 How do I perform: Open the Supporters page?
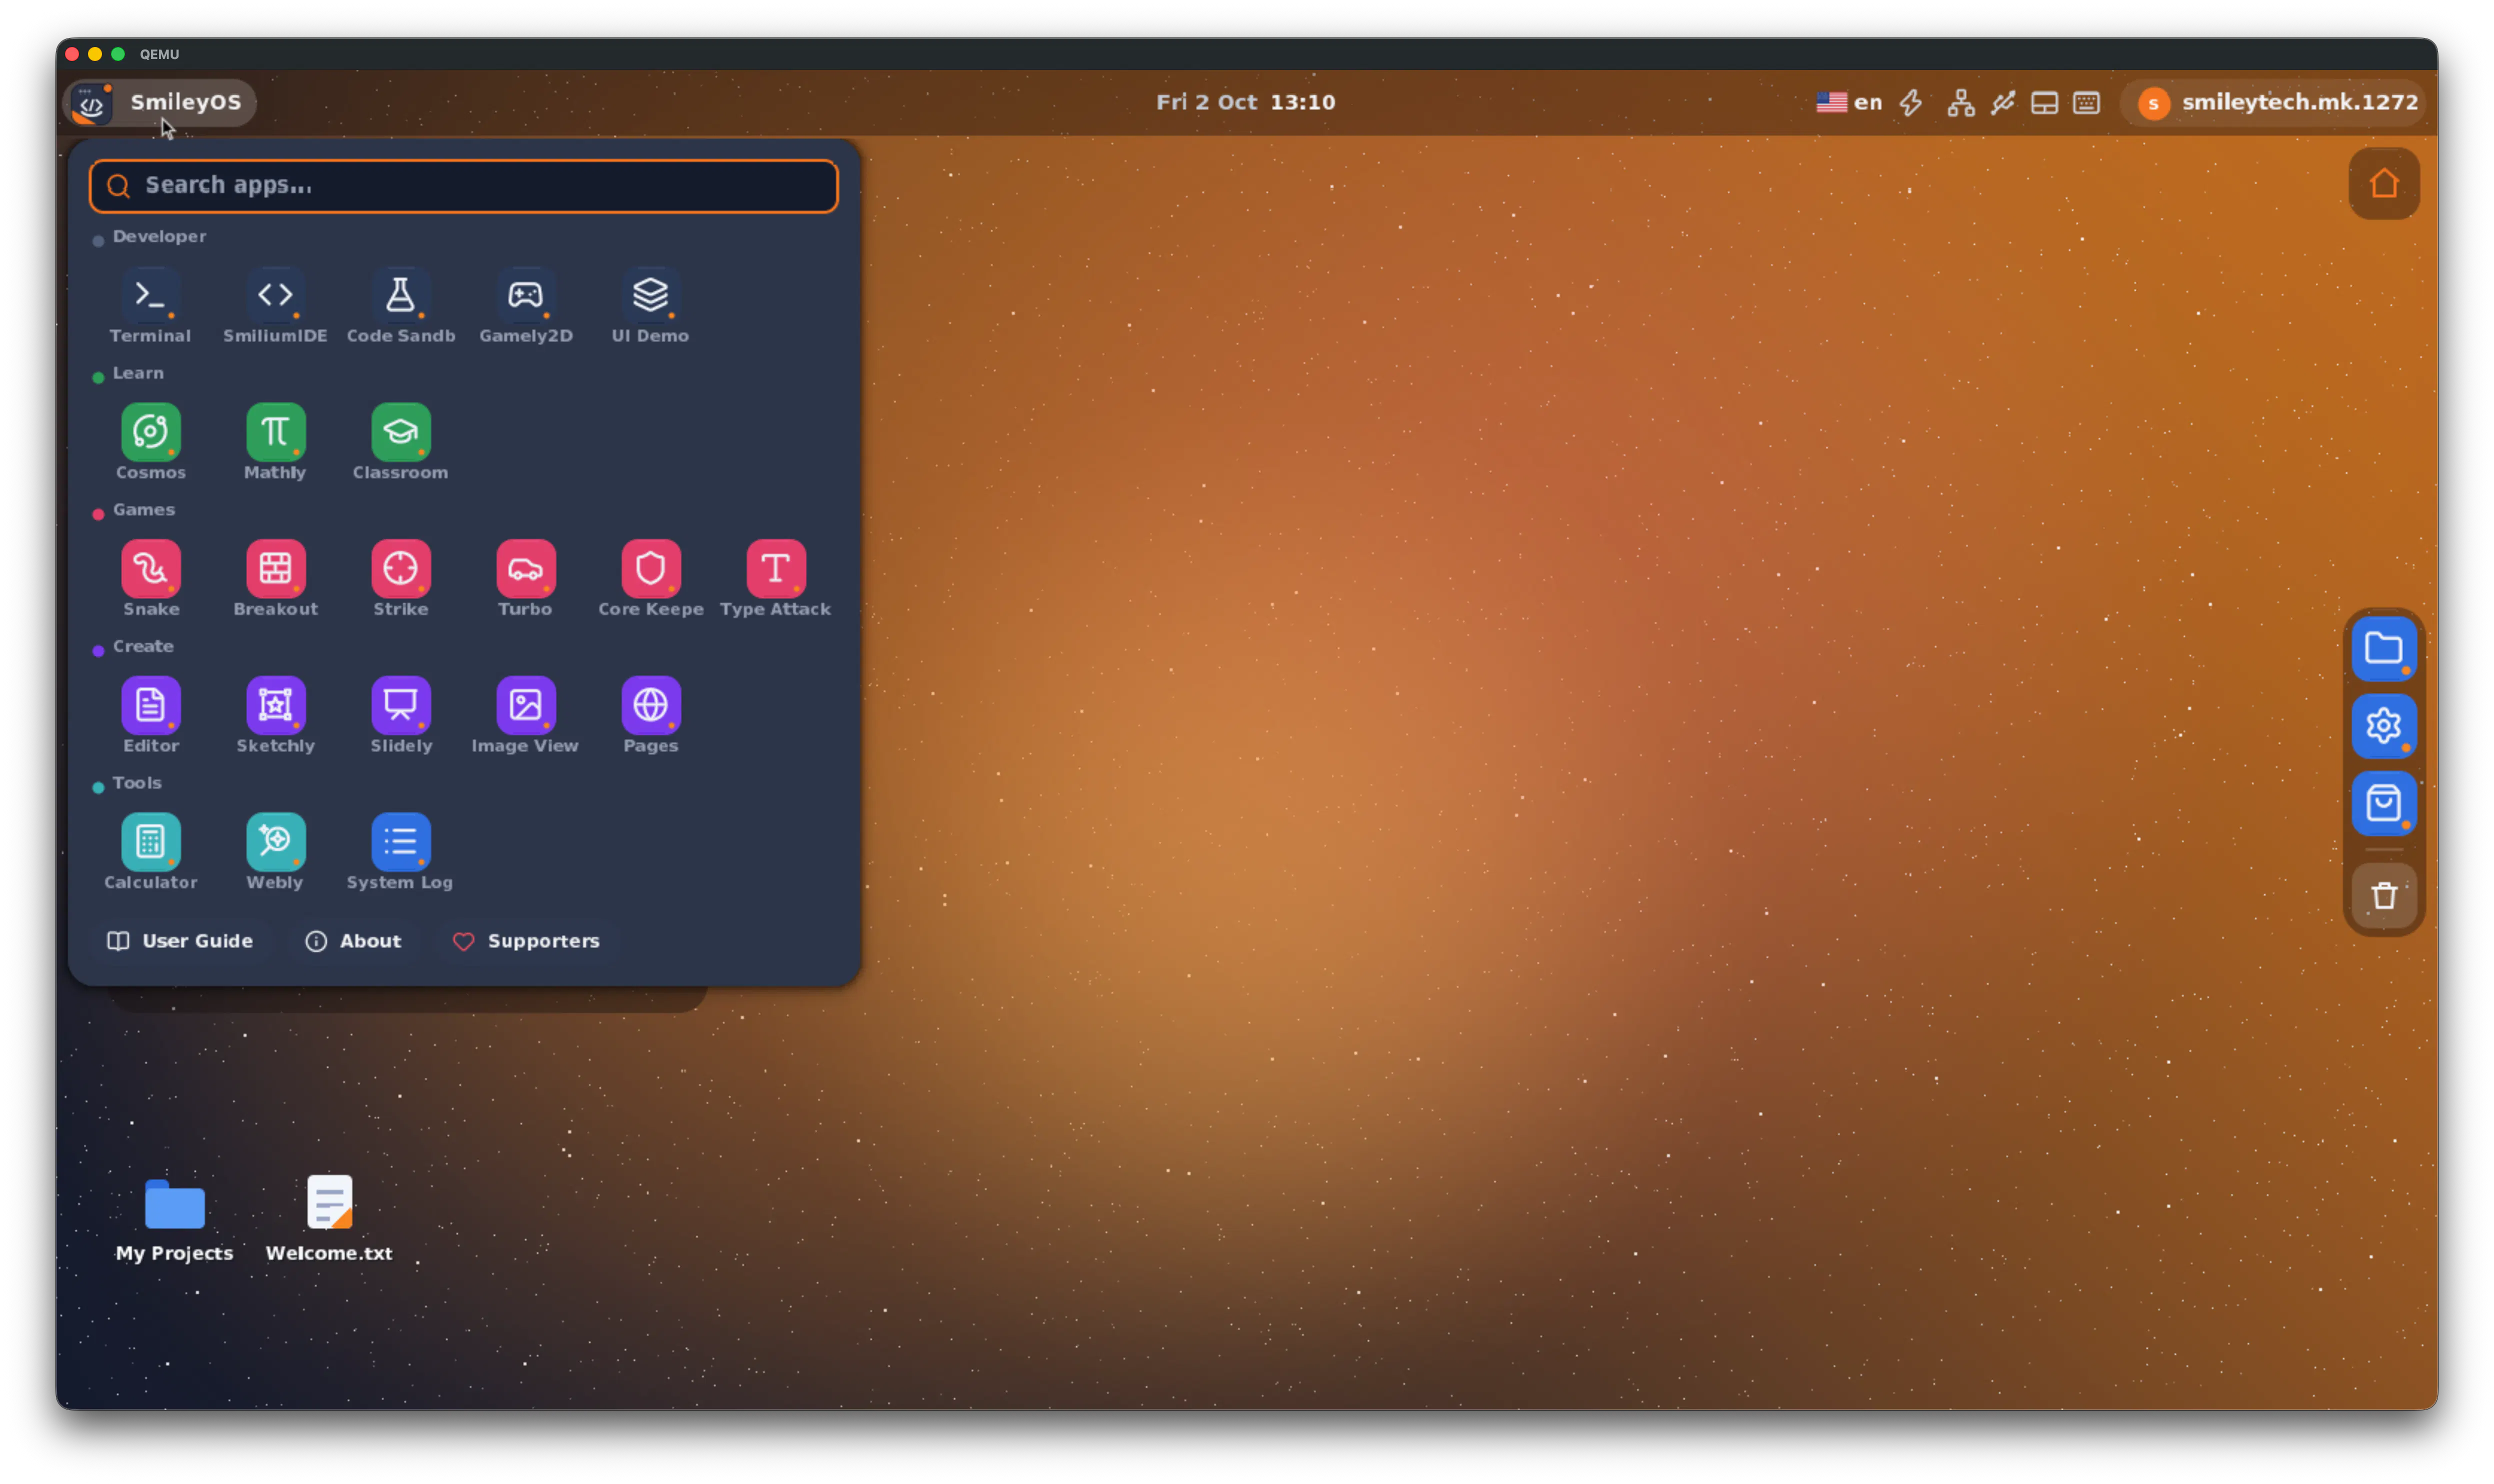526,941
